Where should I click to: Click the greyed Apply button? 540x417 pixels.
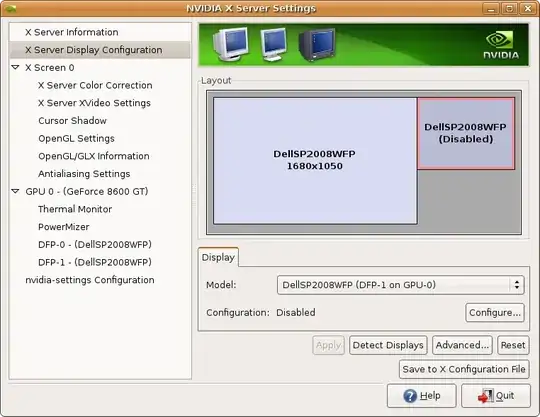[x=328, y=345]
